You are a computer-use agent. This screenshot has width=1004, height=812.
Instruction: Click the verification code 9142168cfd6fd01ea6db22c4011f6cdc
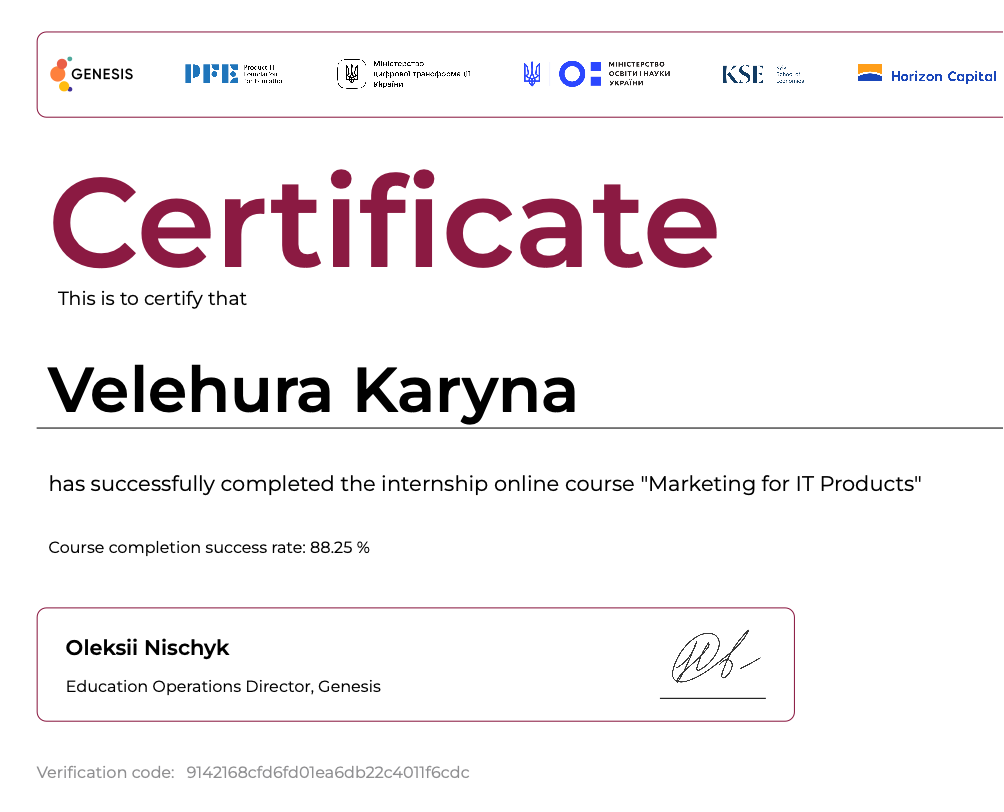[328, 772]
